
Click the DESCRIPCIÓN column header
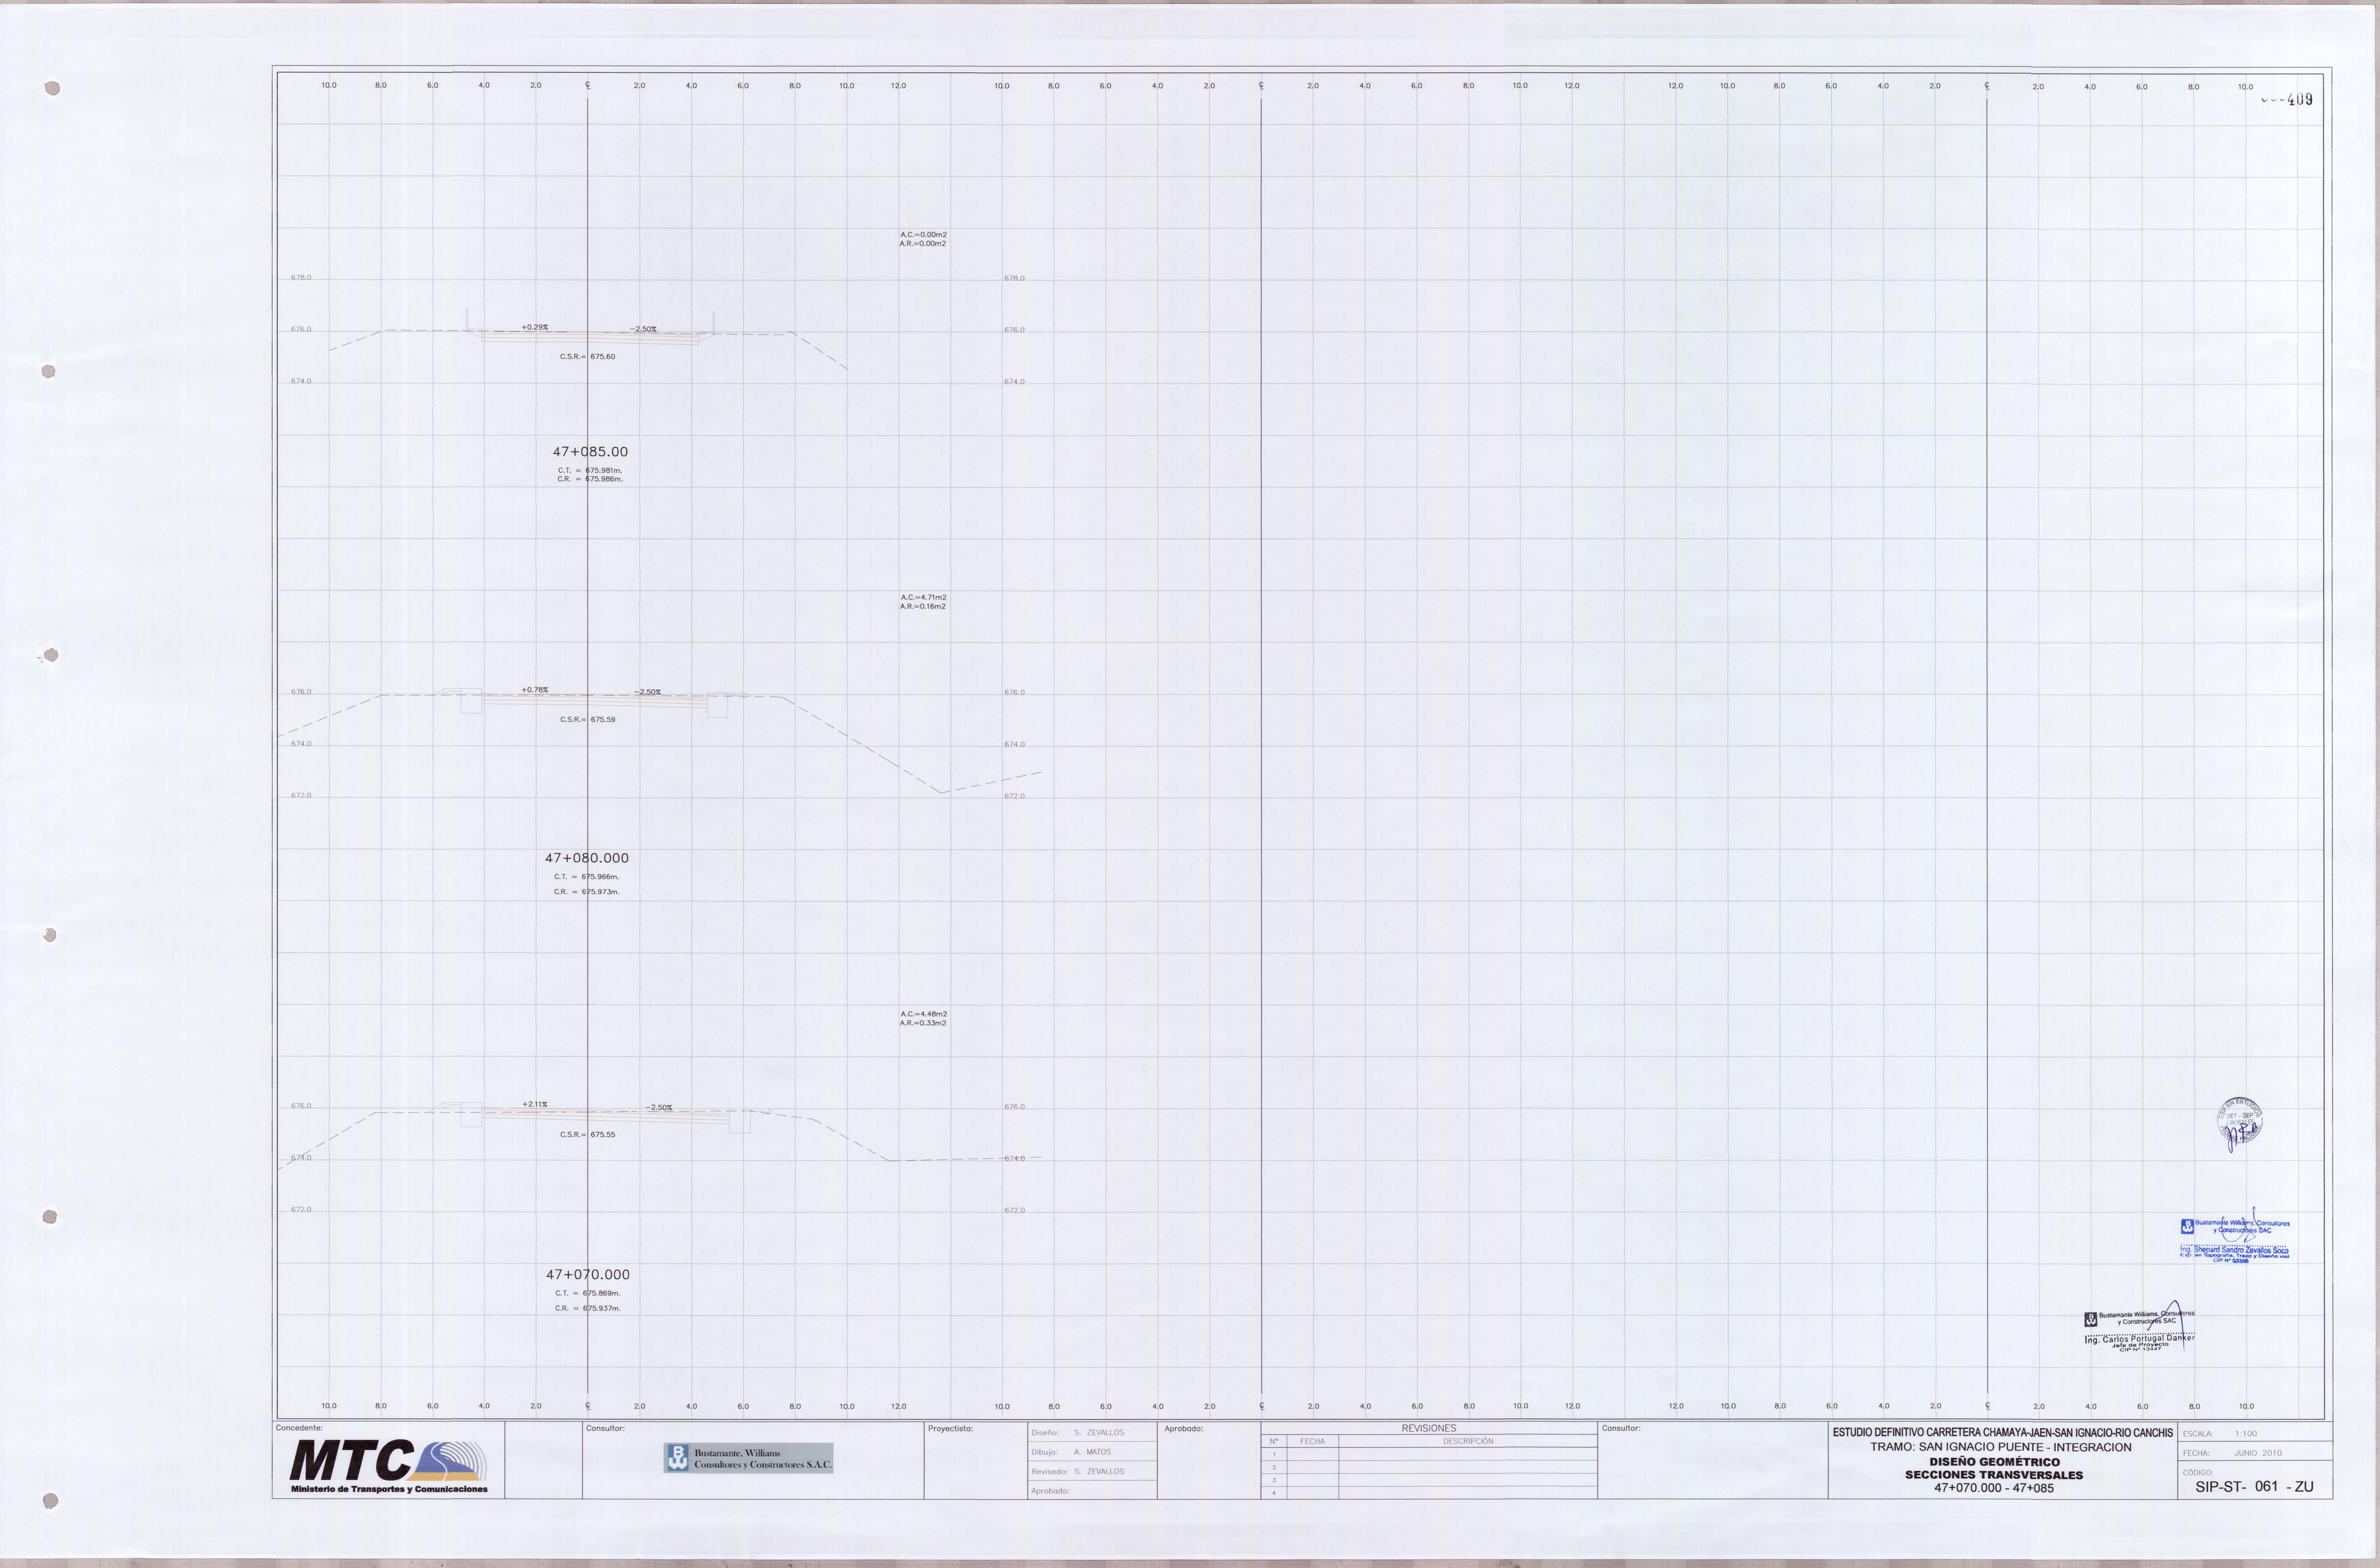click(1468, 1442)
